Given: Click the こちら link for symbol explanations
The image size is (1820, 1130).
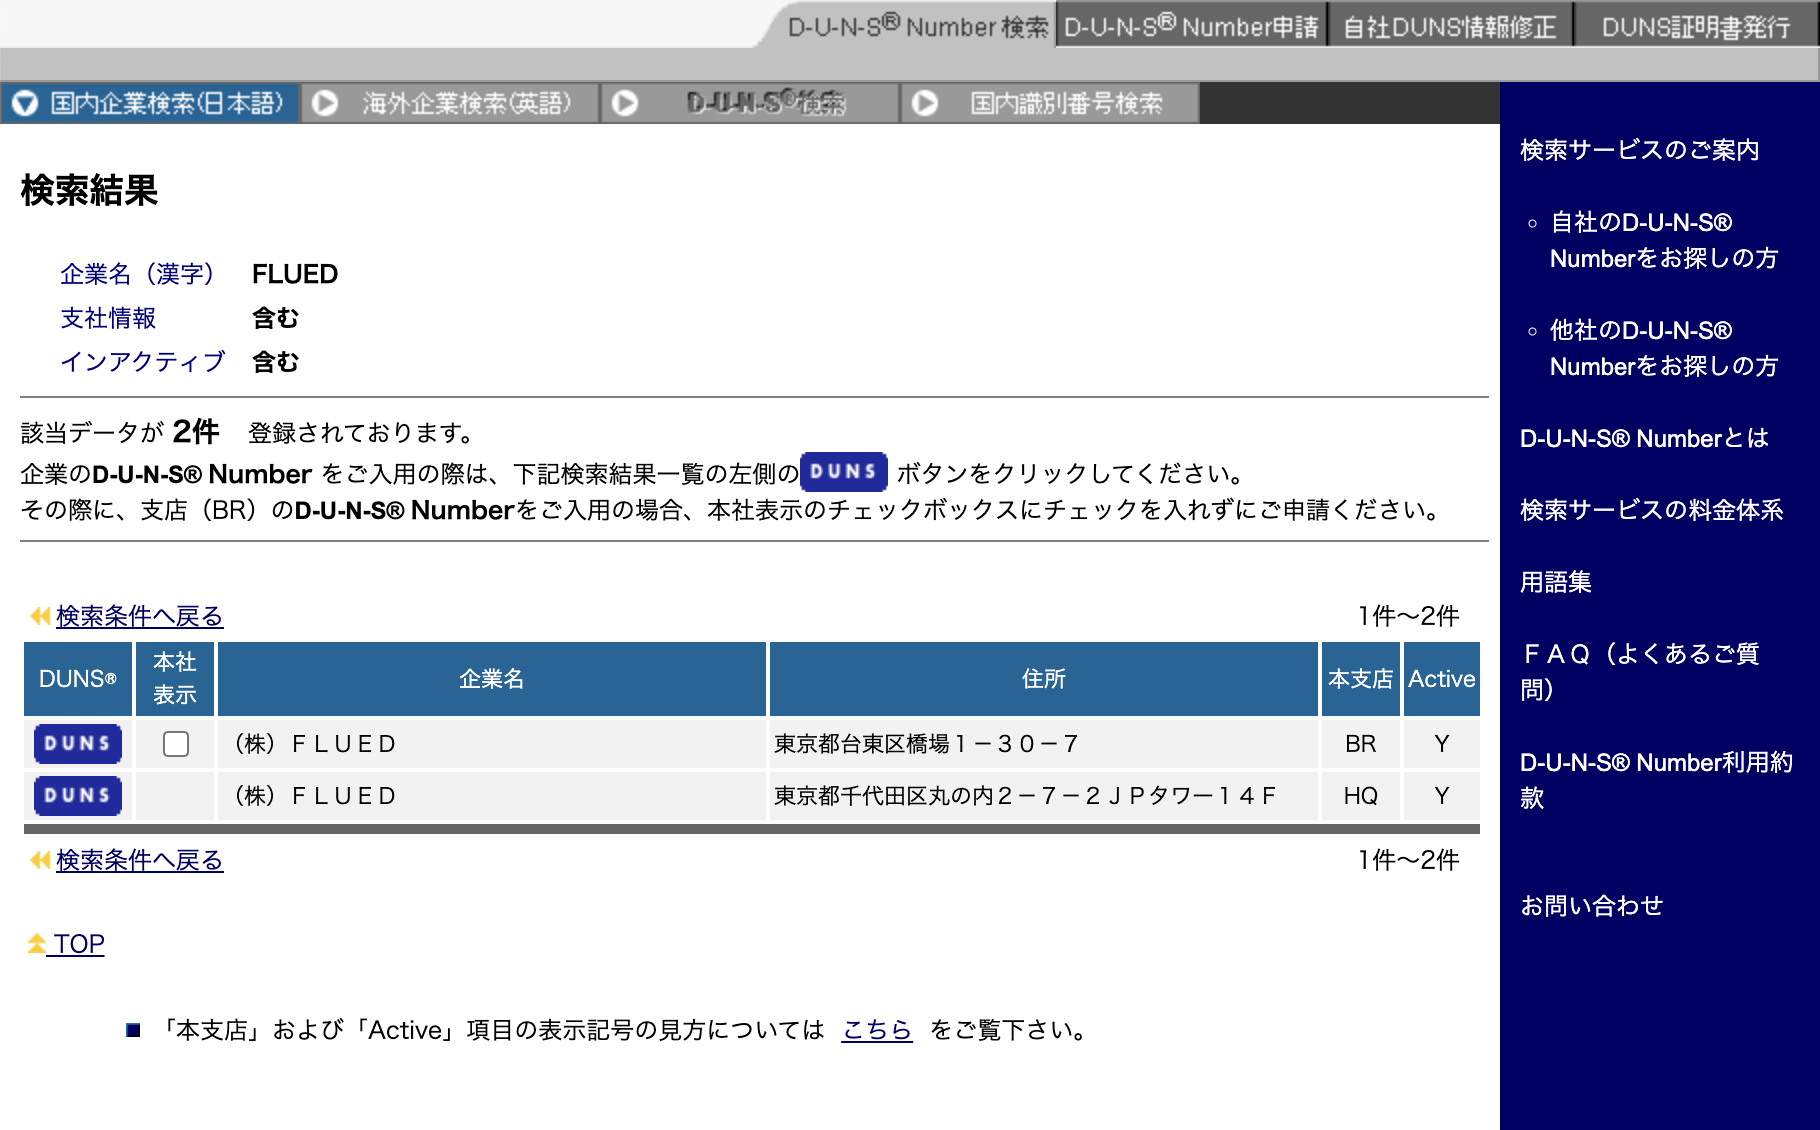Looking at the screenshot, I should pyautogui.click(x=877, y=1030).
